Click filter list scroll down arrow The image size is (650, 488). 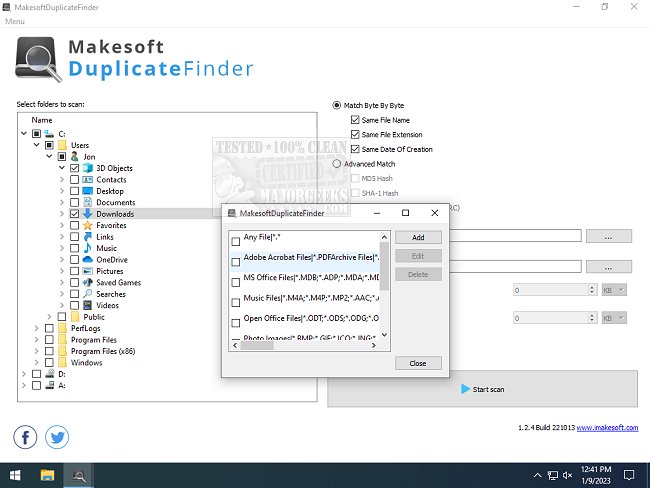click(x=384, y=335)
